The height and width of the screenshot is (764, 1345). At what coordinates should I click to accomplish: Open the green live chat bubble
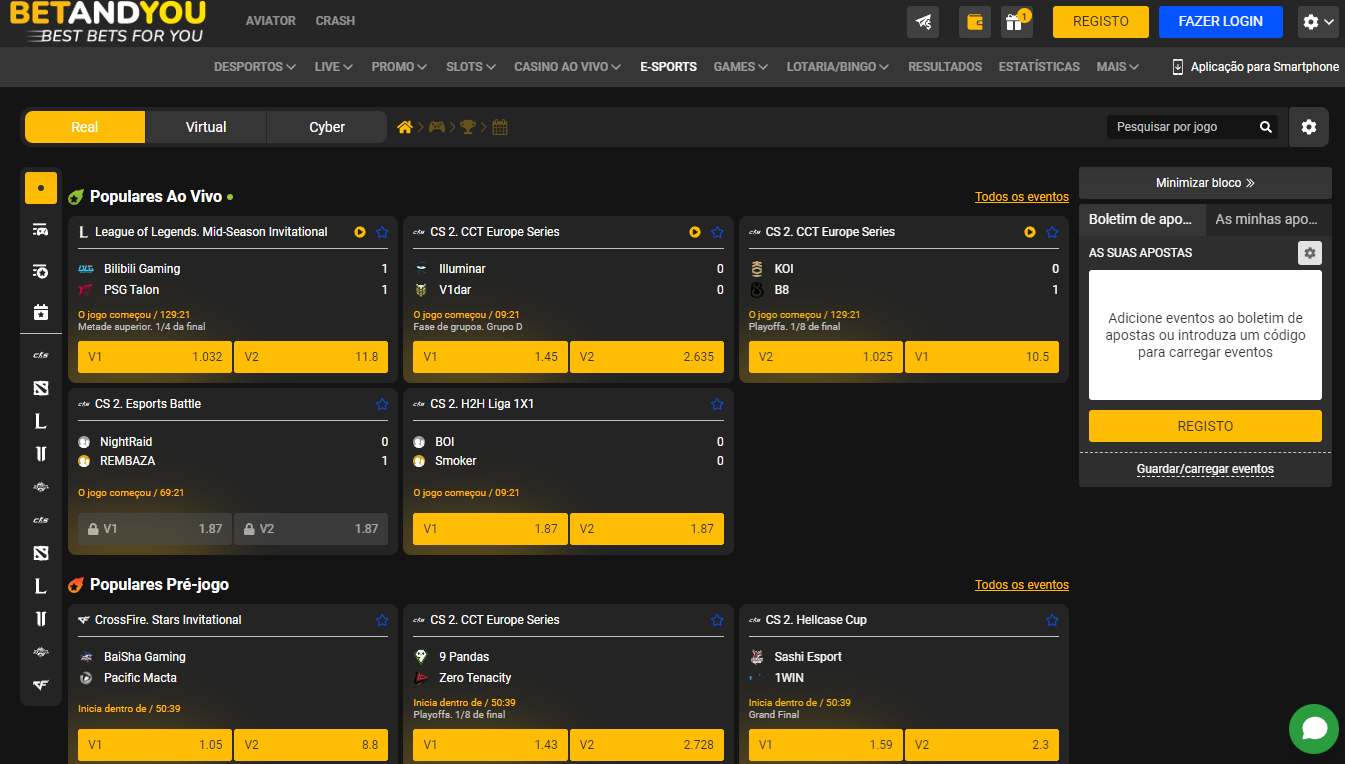pyautogui.click(x=1313, y=729)
